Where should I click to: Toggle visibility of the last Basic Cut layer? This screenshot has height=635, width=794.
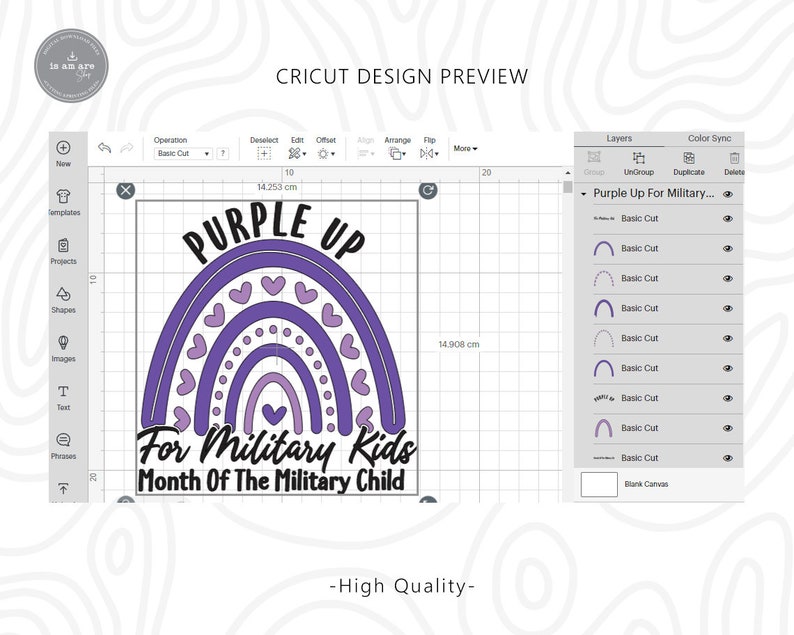coord(728,458)
